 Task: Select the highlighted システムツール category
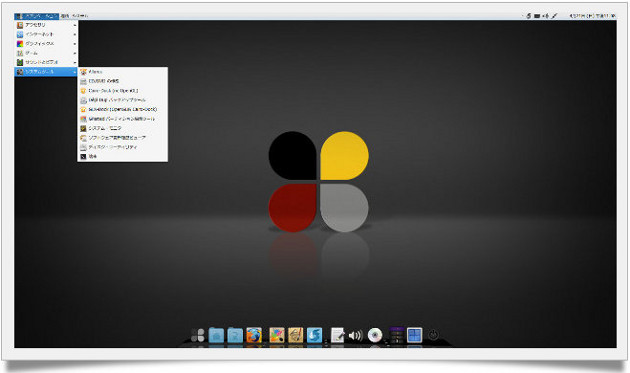click(x=46, y=72)
